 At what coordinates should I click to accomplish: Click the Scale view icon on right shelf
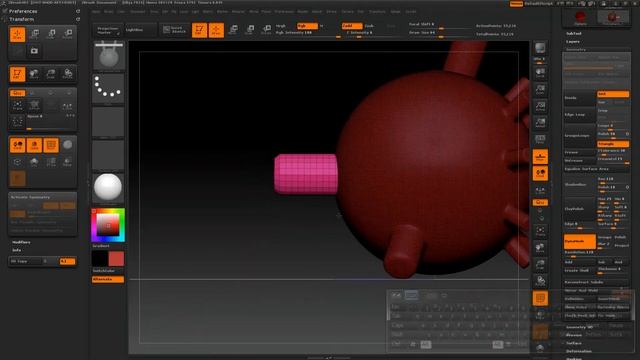click(x=540, y=264)
